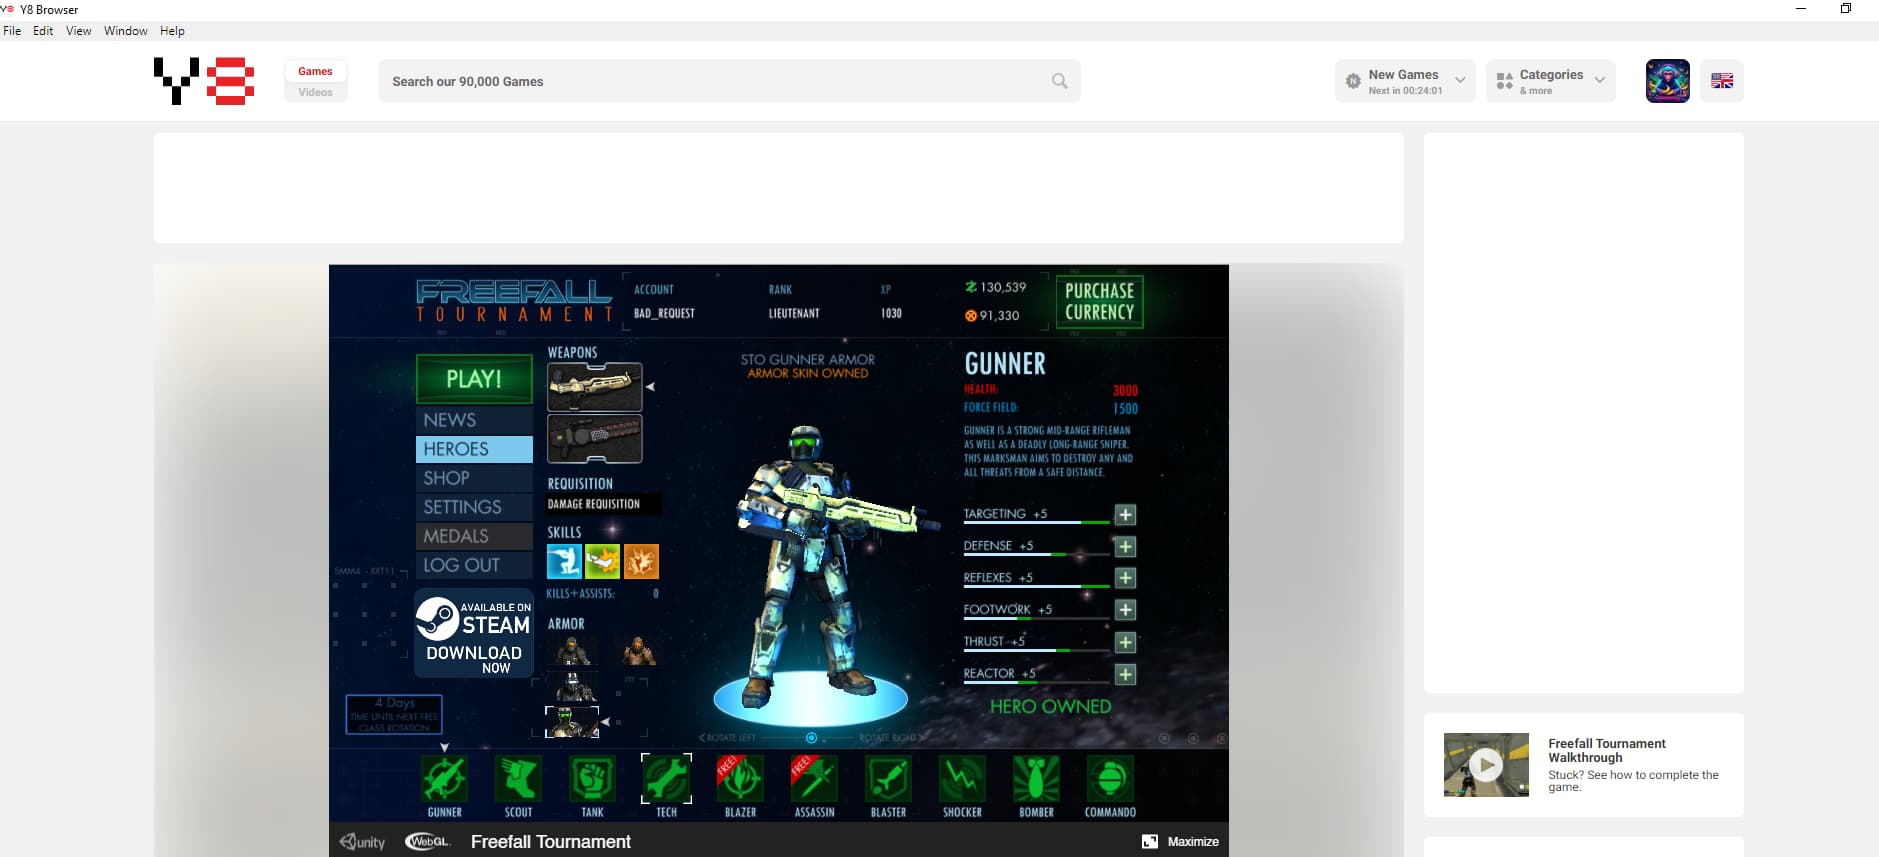Select the Shocker hero class icon
The height and width of the screenshot is (857, 1879).
pos(962,779)
